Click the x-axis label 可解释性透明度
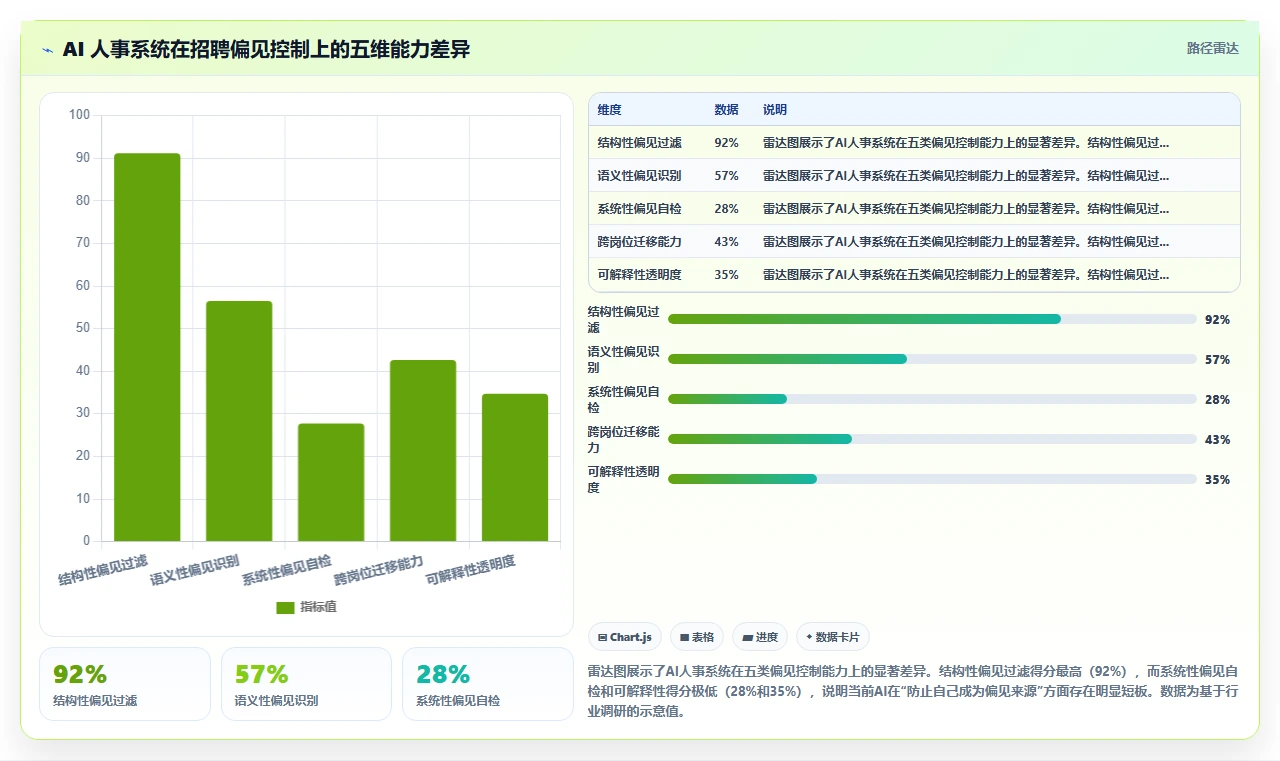Image resolution: width=1280 pixels, height=761 pixels. 471,570
